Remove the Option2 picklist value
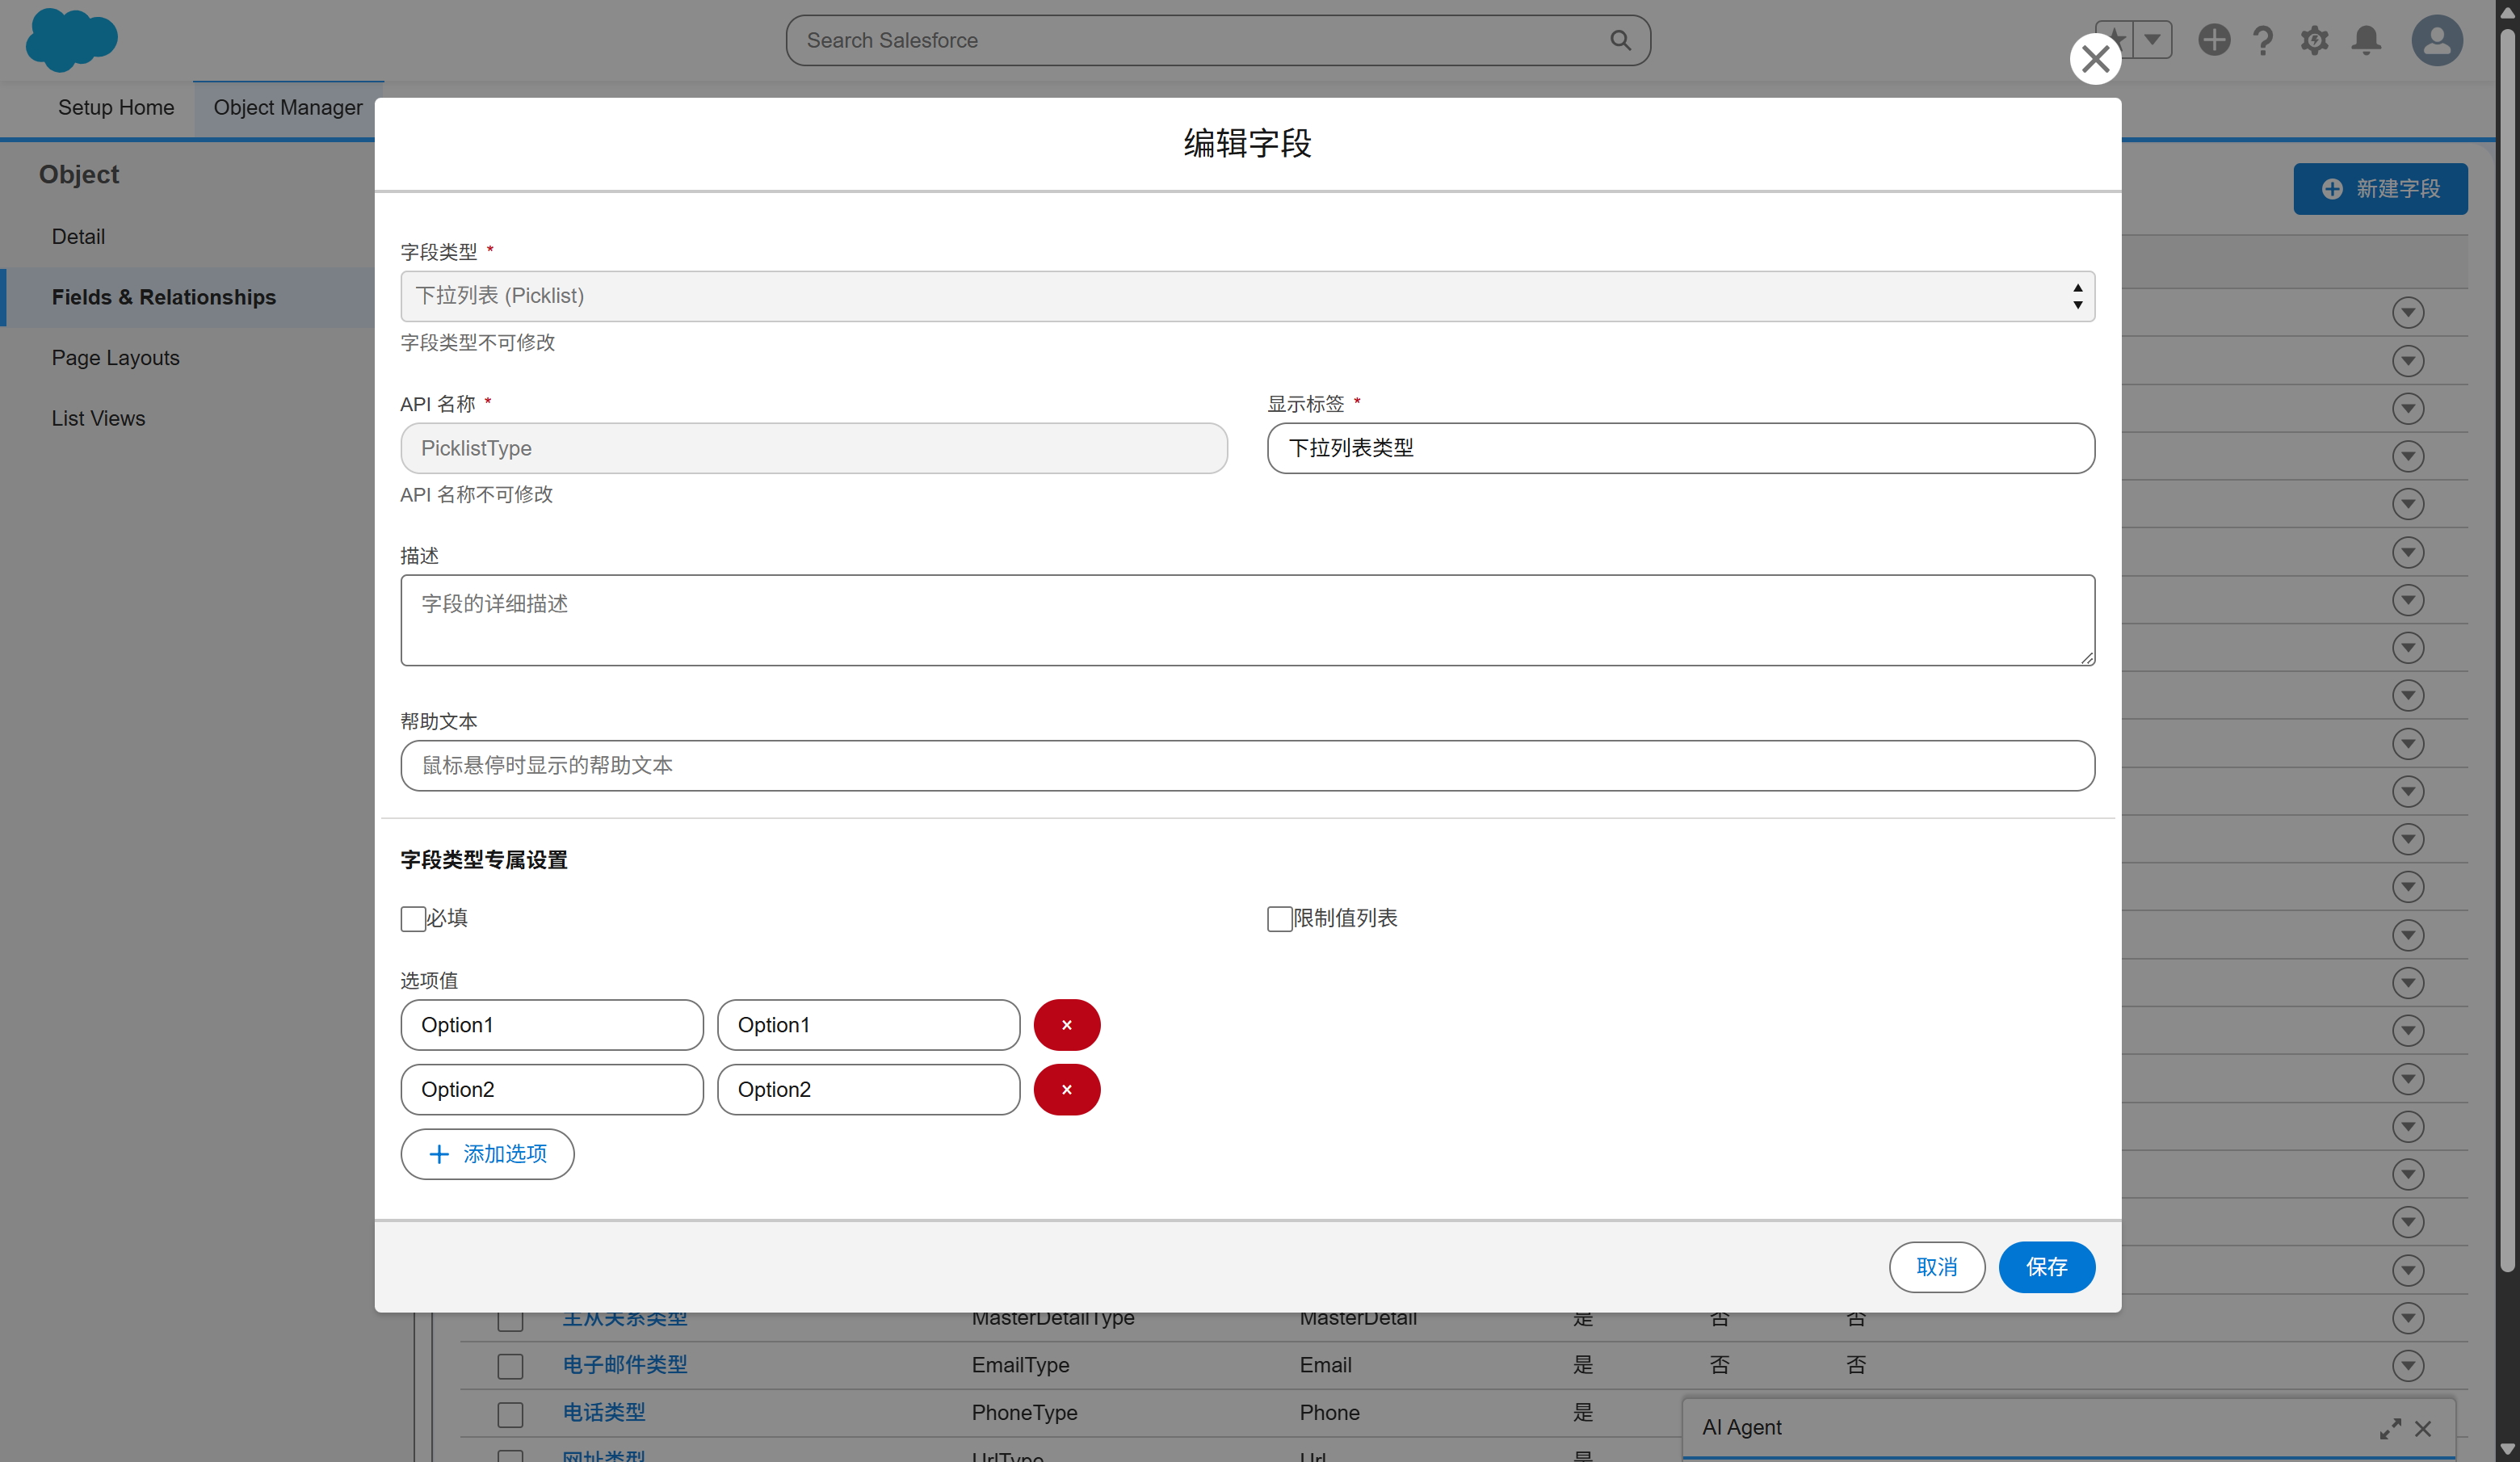Viewport: 2520px width, 1462px height. point(1067,1090)
